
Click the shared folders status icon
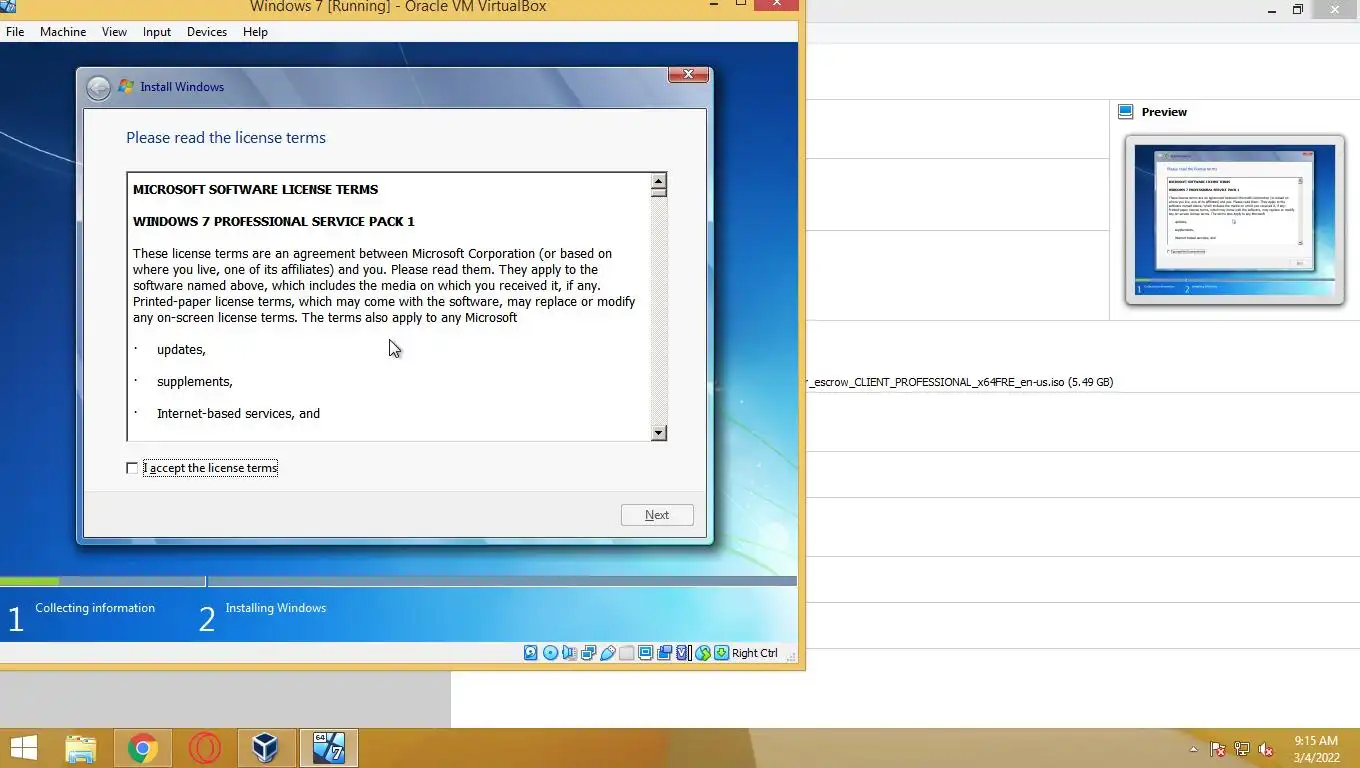tap(626, 653)
